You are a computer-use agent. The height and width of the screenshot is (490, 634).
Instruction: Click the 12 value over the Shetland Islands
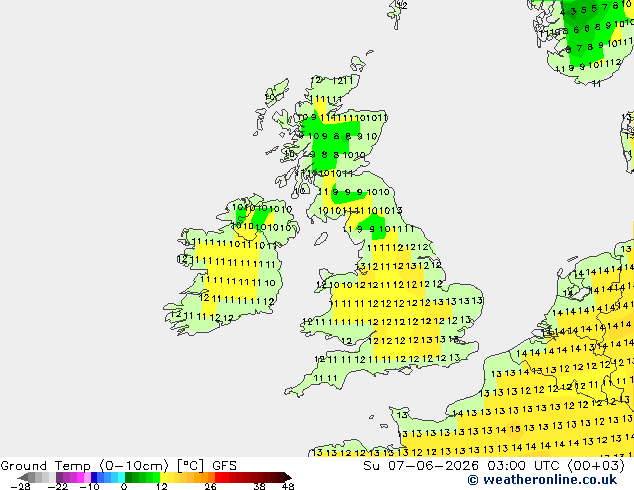coord(402,5)
